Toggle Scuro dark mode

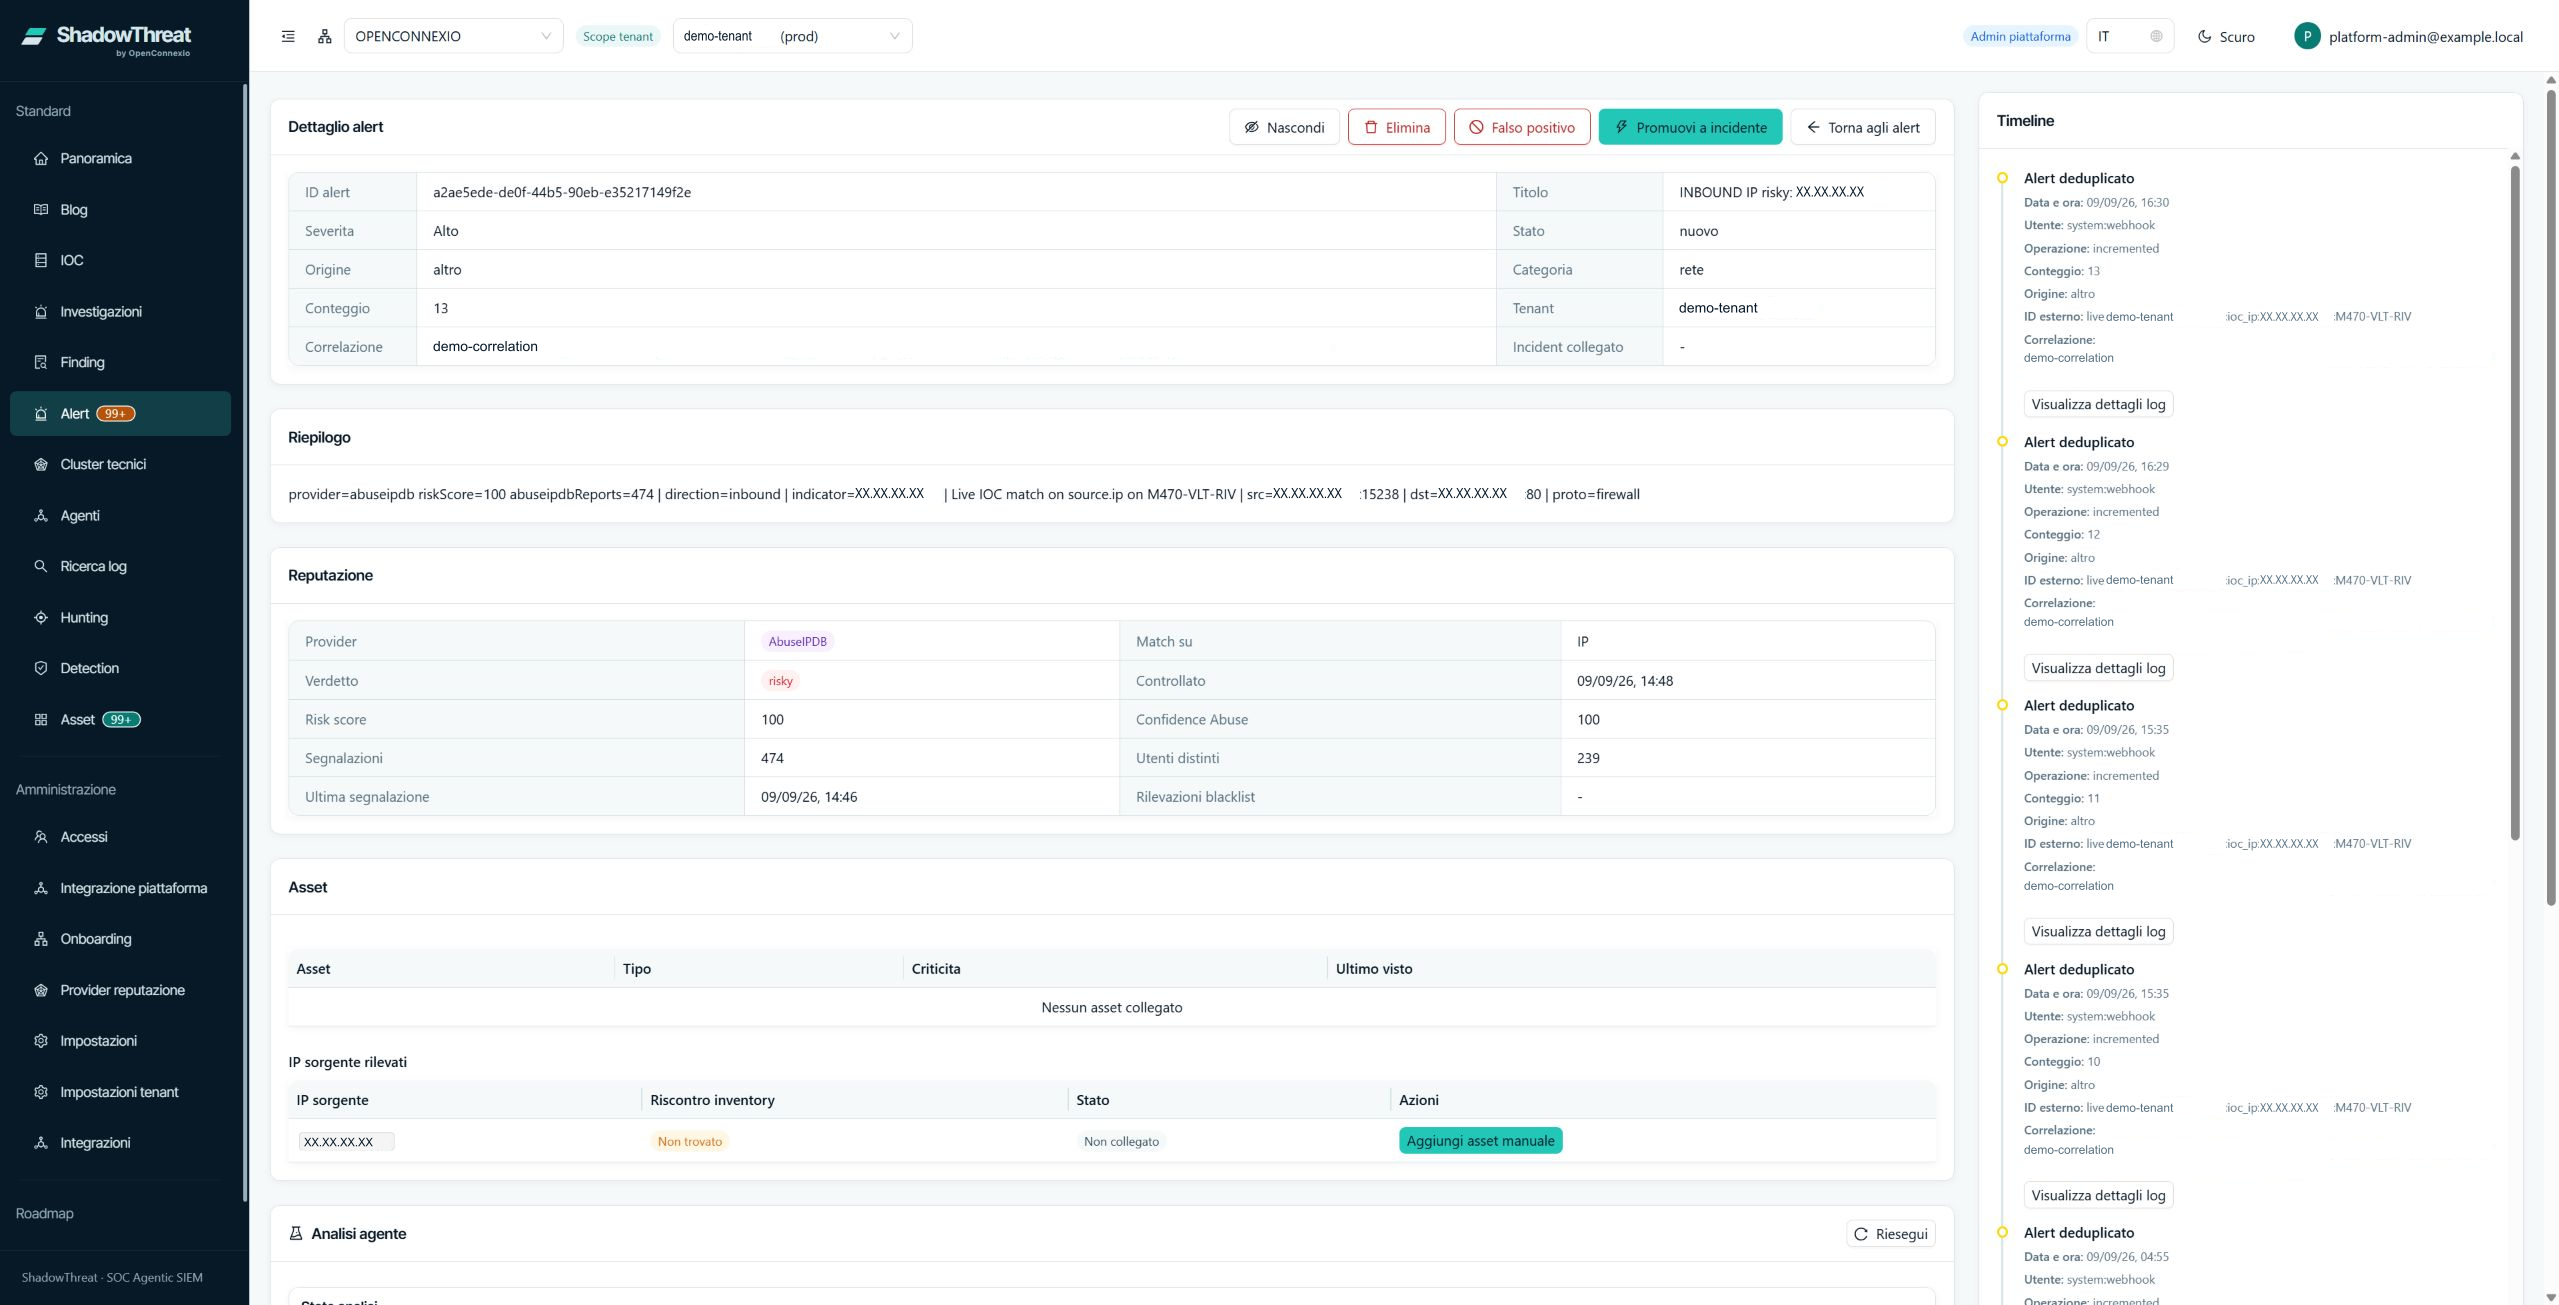[x=2225, y=37]
